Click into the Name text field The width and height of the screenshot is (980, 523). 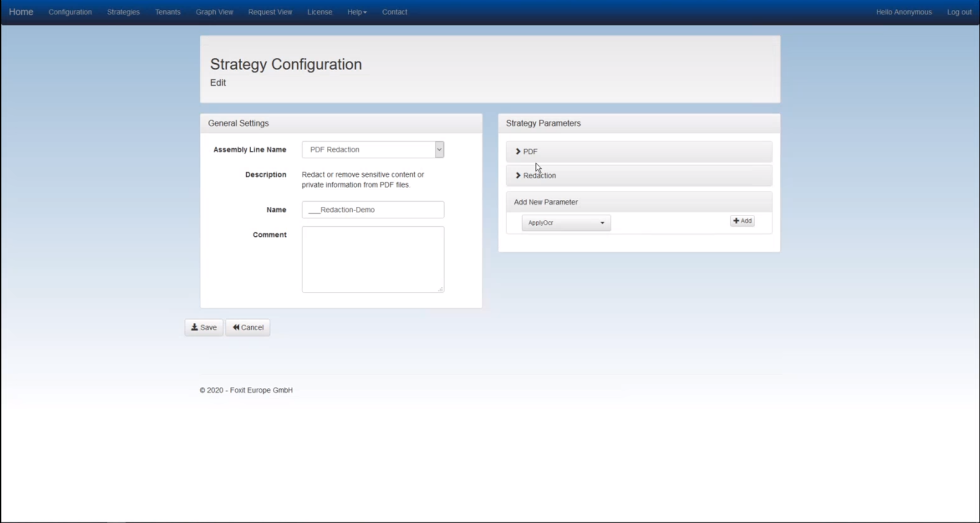pos(373,210)
